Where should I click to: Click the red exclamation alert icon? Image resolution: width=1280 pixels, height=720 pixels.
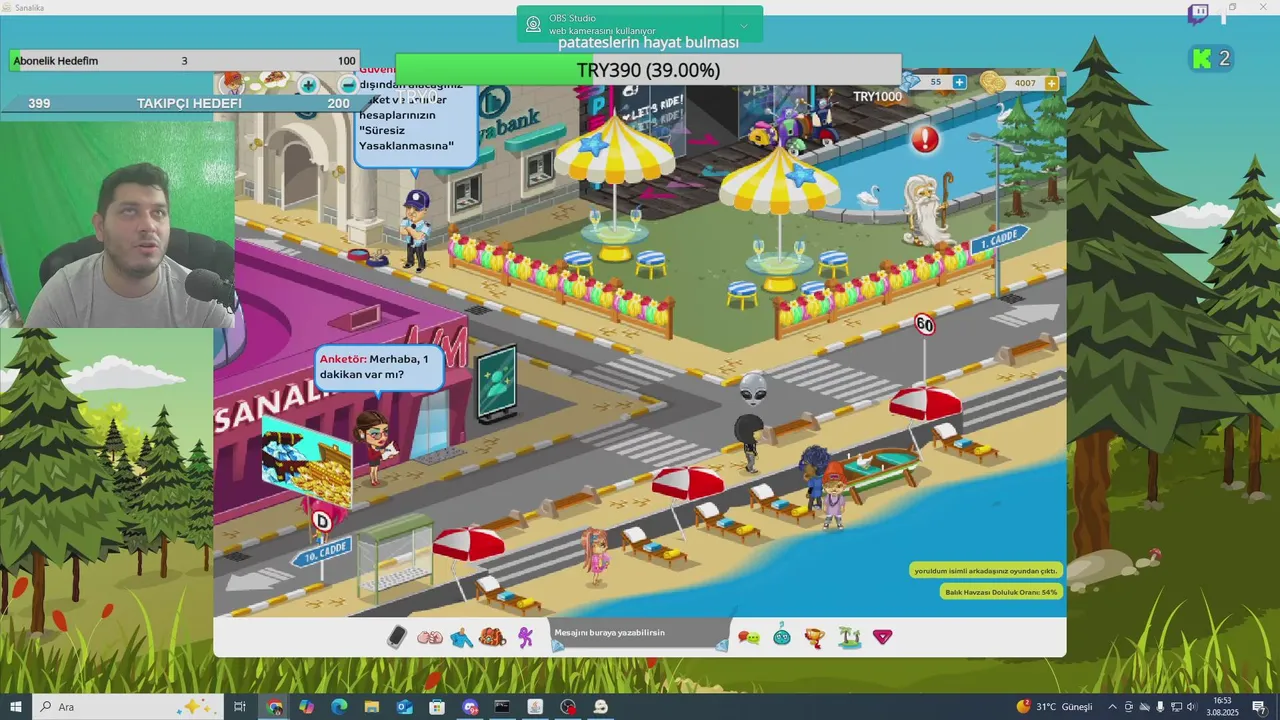925,139
